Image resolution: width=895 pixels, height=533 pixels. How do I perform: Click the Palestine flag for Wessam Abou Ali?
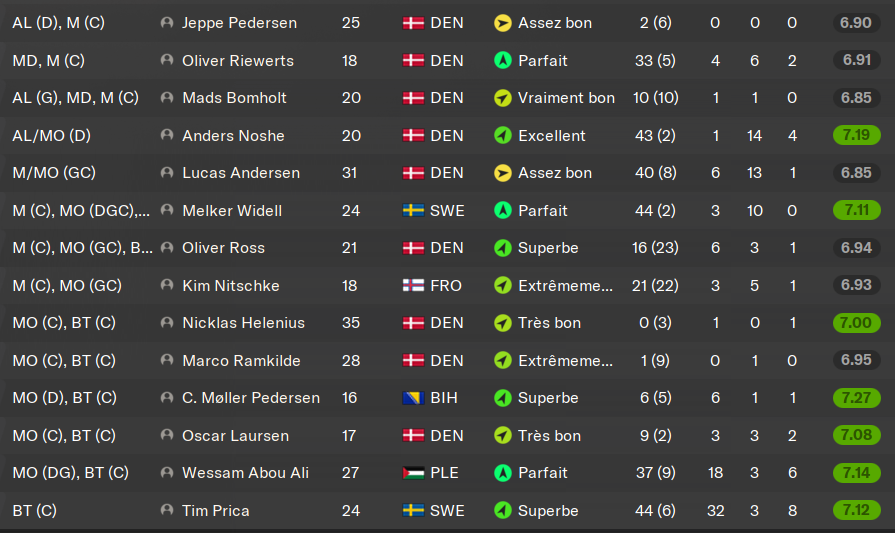click(413, 473)
